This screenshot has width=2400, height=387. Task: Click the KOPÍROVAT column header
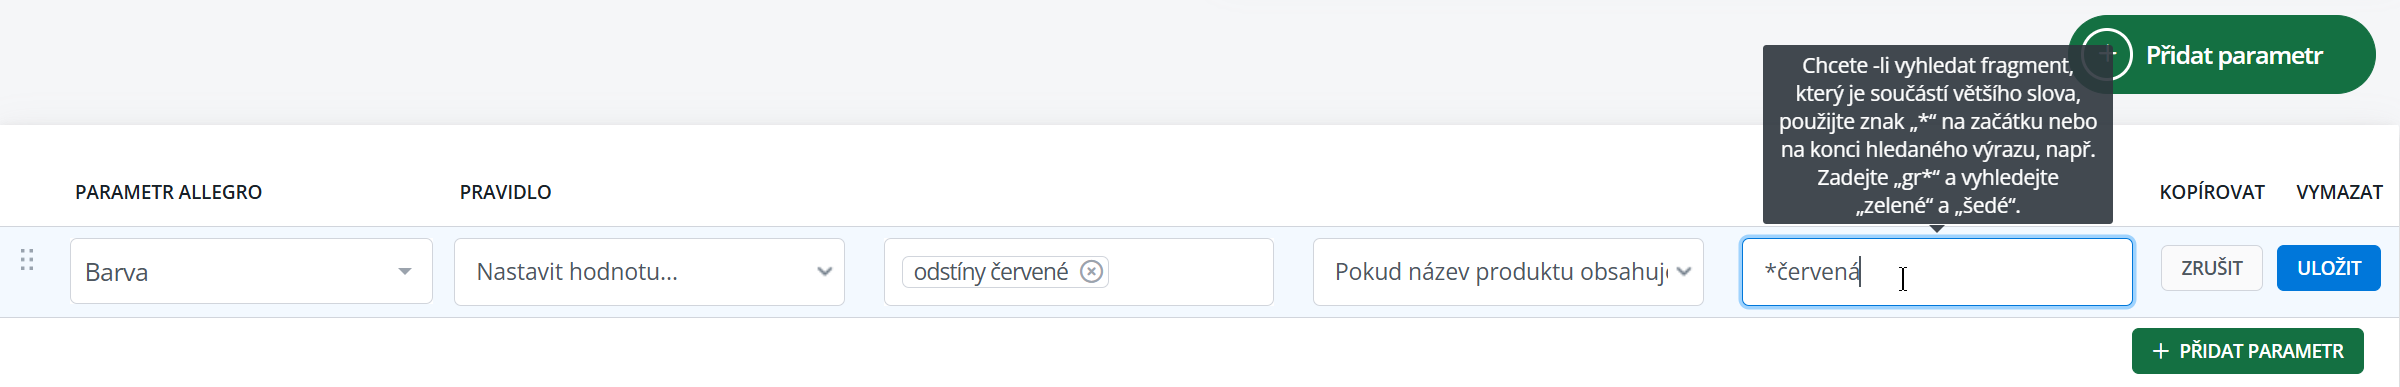click(x=2212, y=192)
